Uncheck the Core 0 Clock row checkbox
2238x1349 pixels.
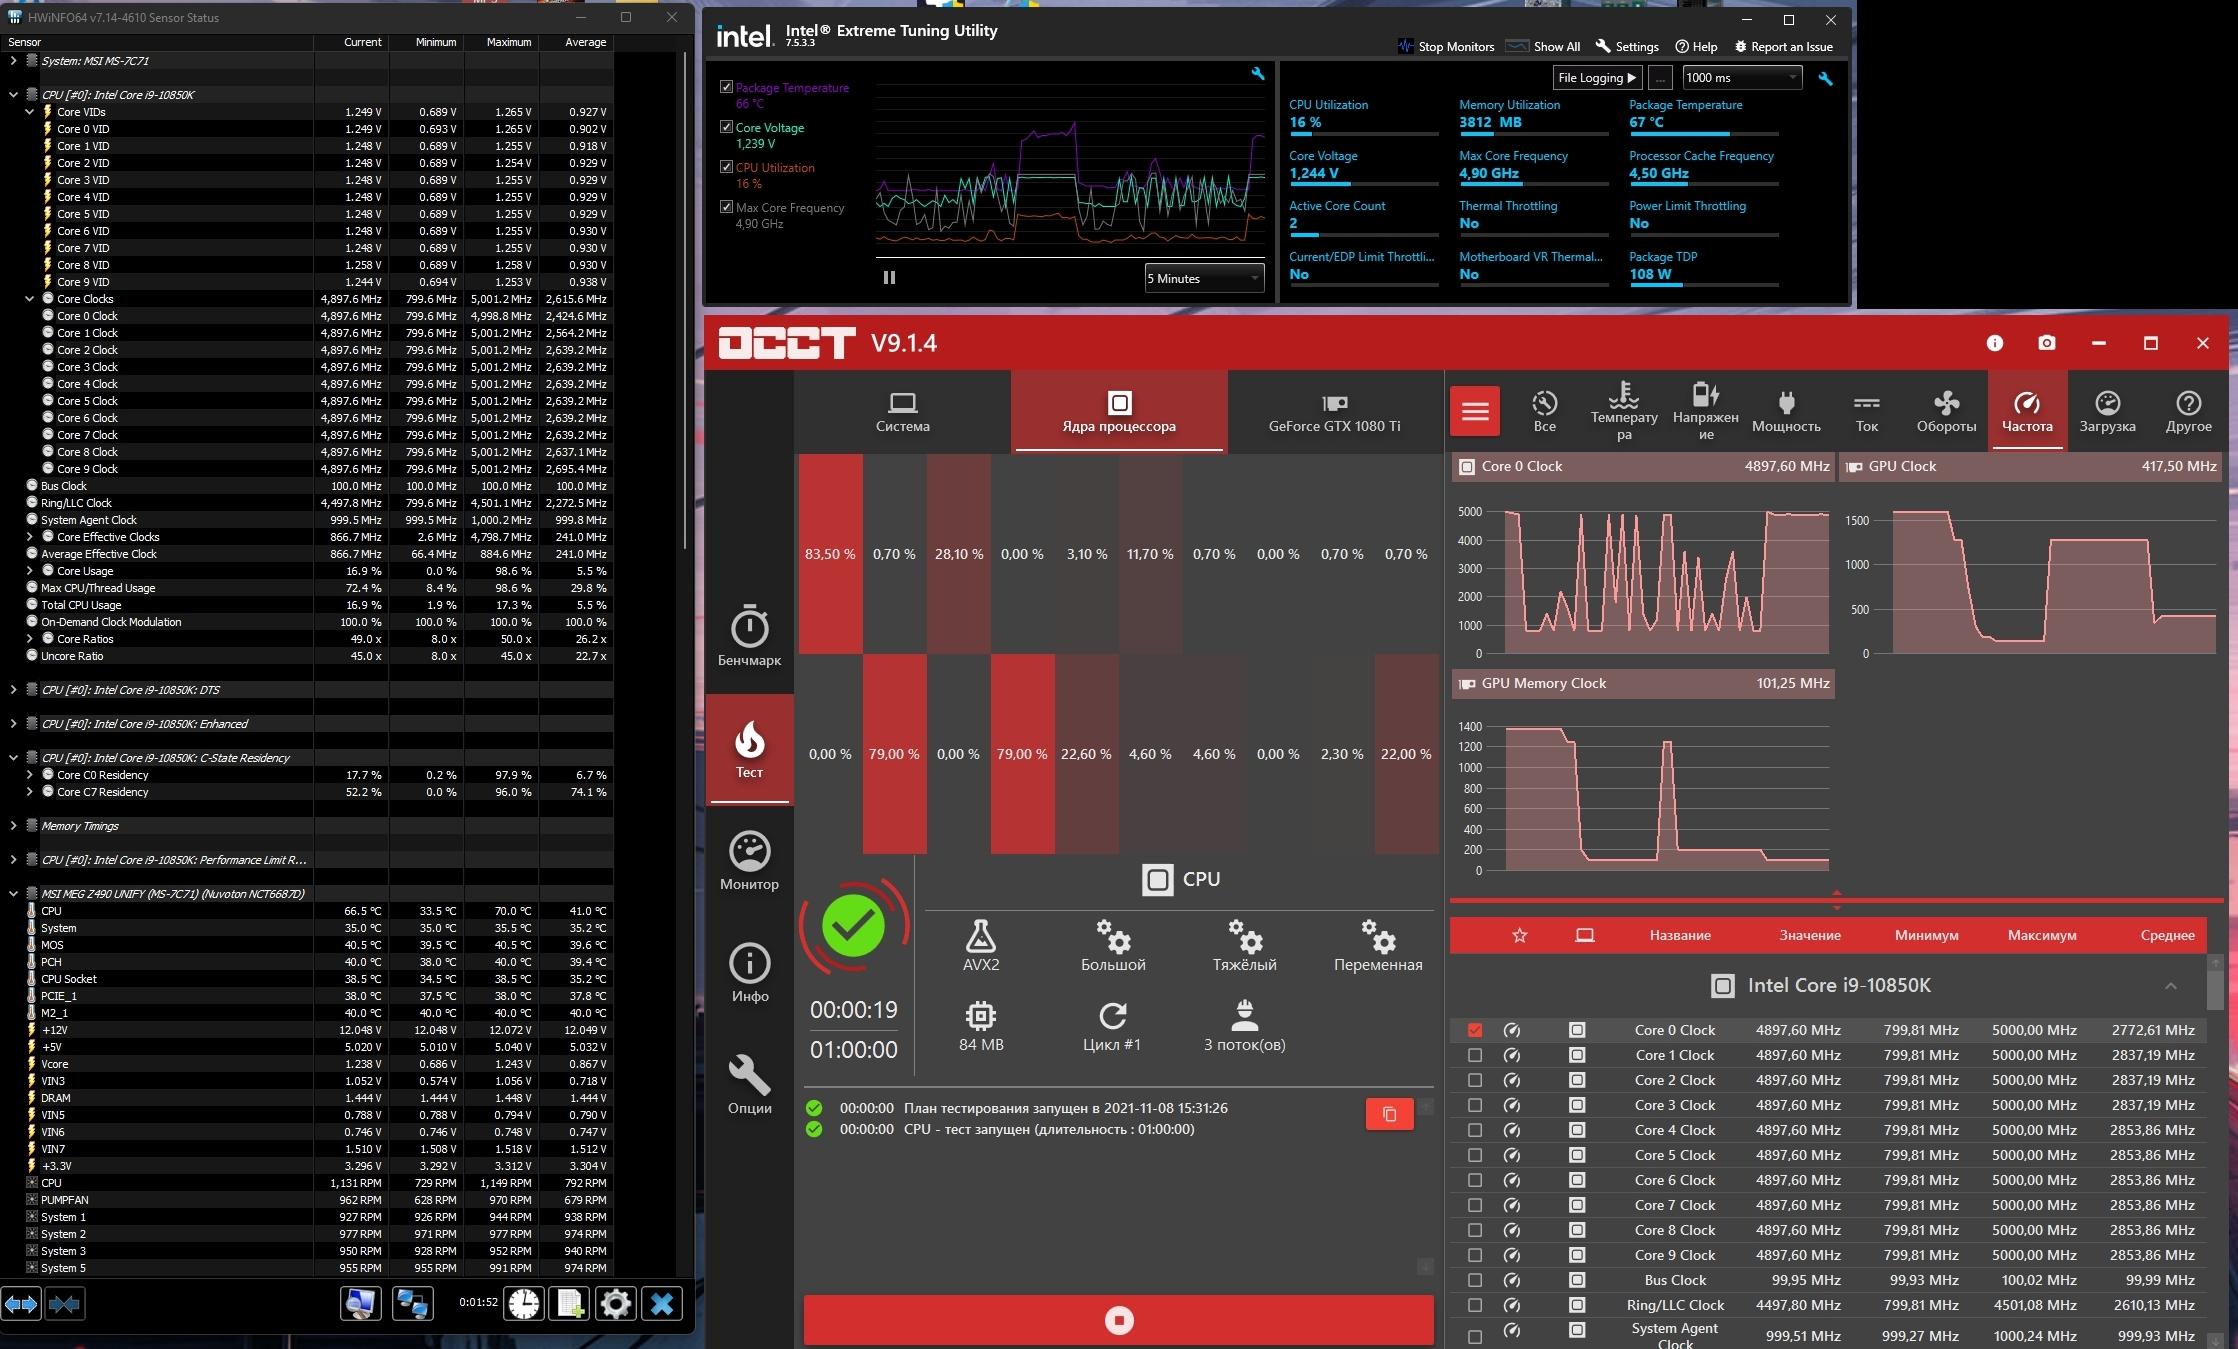click(1475, 1030)
